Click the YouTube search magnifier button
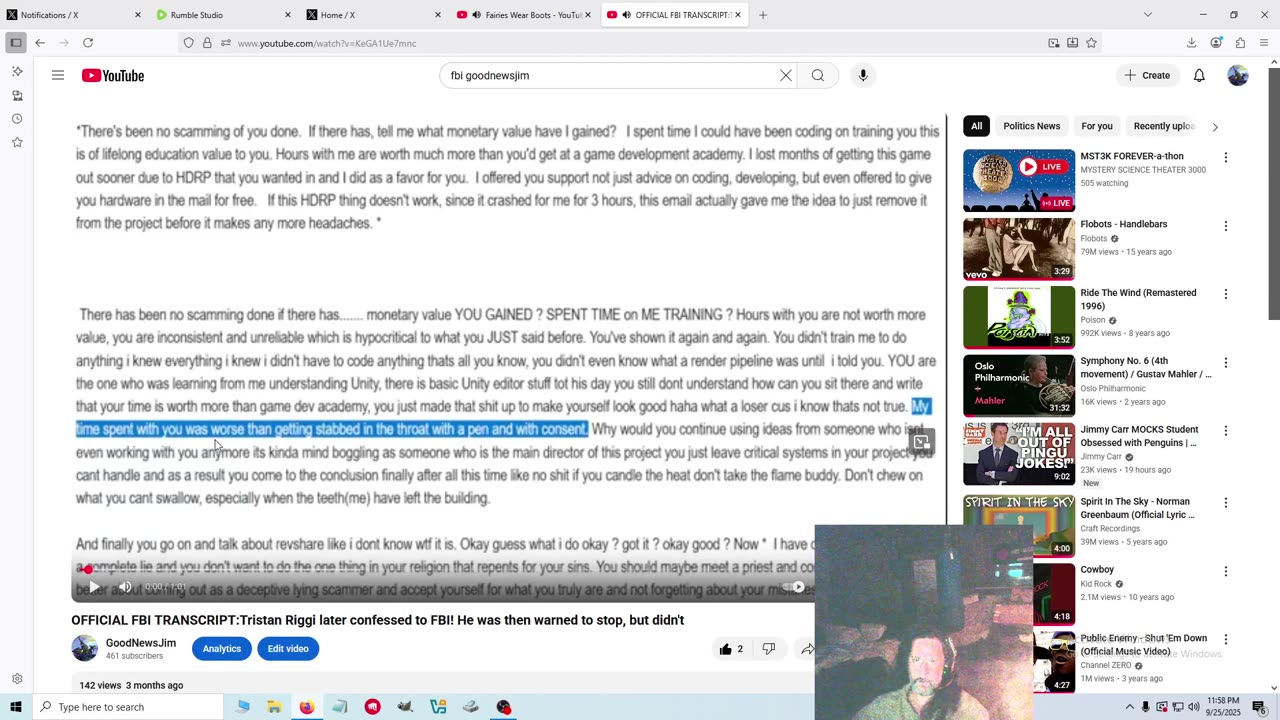1280x720 pixels. 818,75
